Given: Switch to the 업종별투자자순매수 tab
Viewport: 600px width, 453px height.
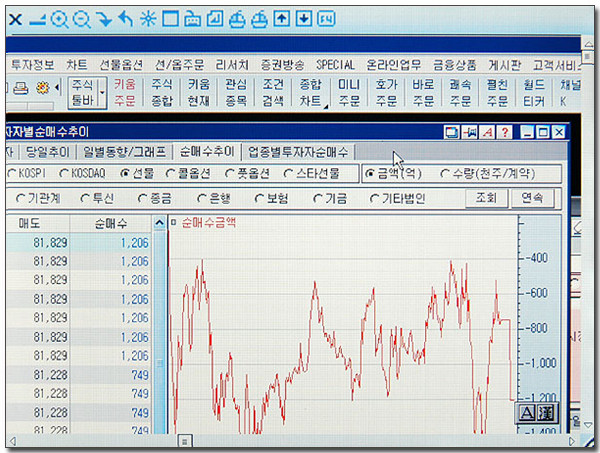Looking at the screenshot, I should (298, 152).
